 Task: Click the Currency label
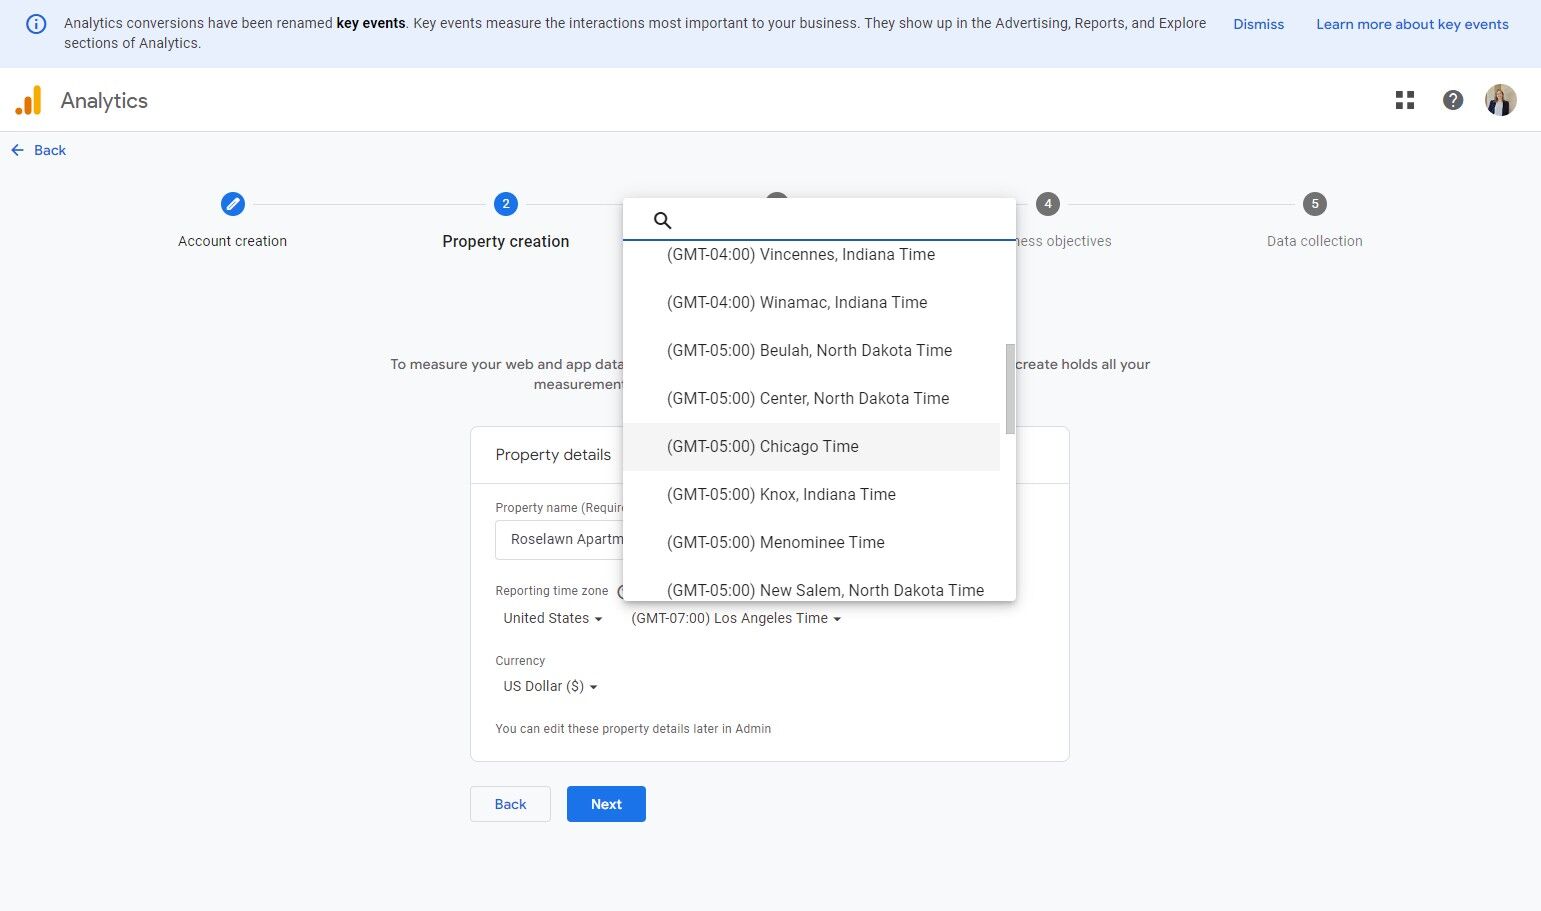(x=520, y=661)
